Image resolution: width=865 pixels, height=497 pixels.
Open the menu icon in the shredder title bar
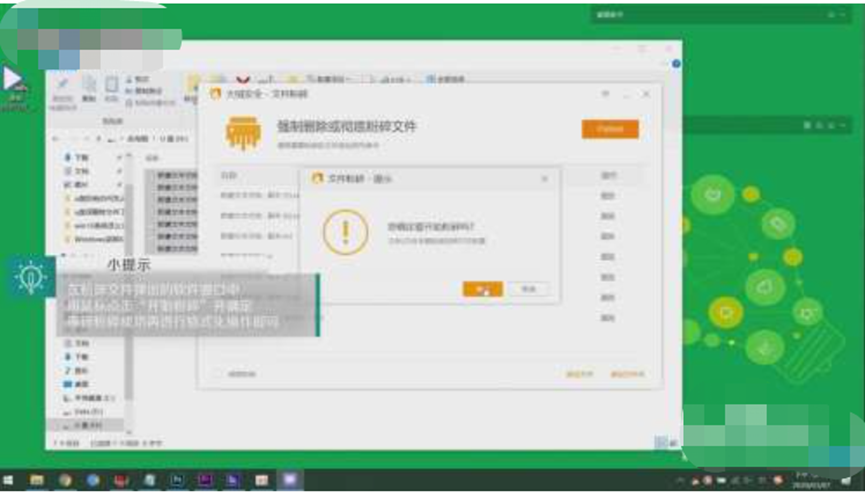pyautogui.click(x=606, y=94)
